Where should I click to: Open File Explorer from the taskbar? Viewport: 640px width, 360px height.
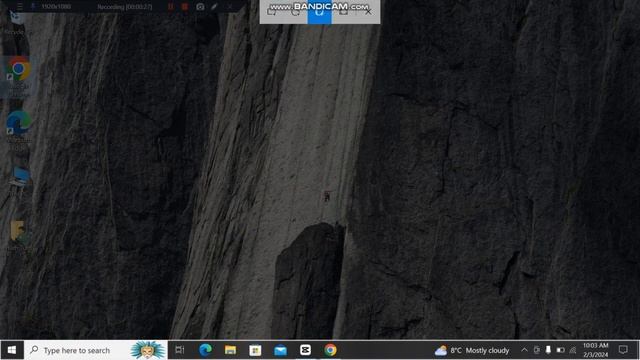pos(230,350)
